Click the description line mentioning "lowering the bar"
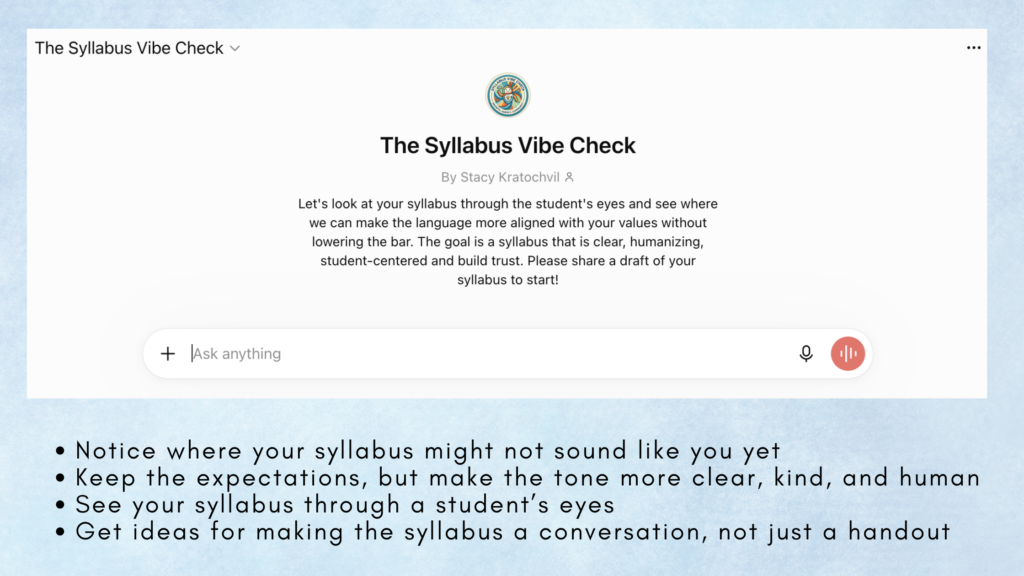 pyautogui.click(x=507, y=242)
